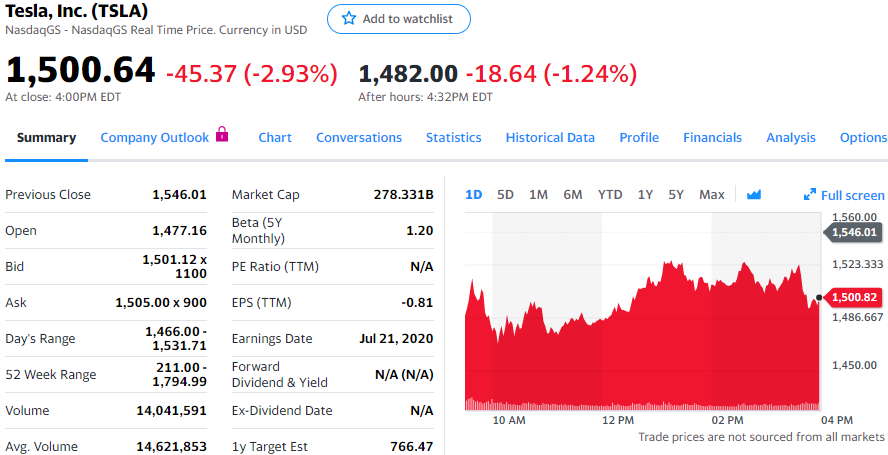Switch to the Conversations tab
The width and height of the screenshot is (888, 455).
click(x=359, y=138)
